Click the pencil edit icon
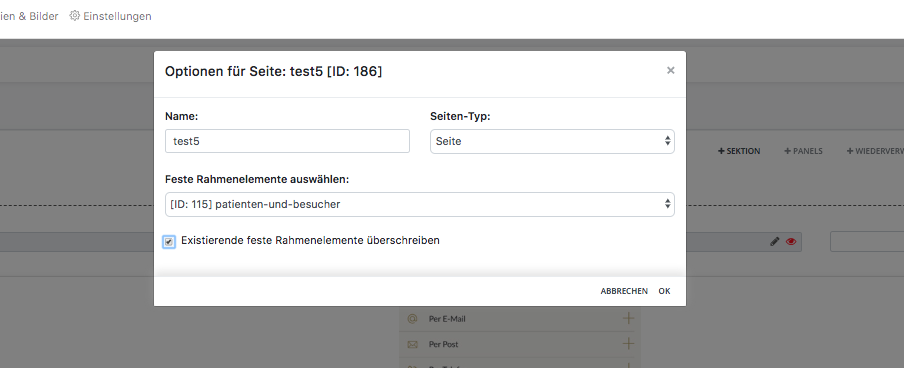 775,242
